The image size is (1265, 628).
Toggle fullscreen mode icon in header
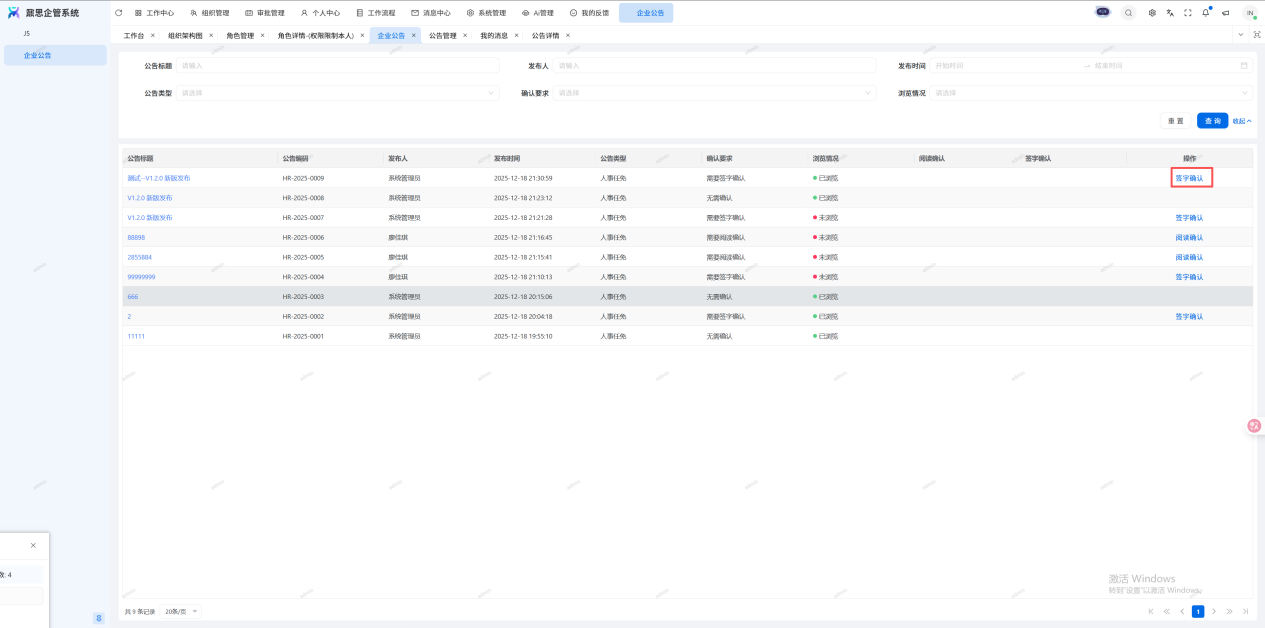point(1188,13)
